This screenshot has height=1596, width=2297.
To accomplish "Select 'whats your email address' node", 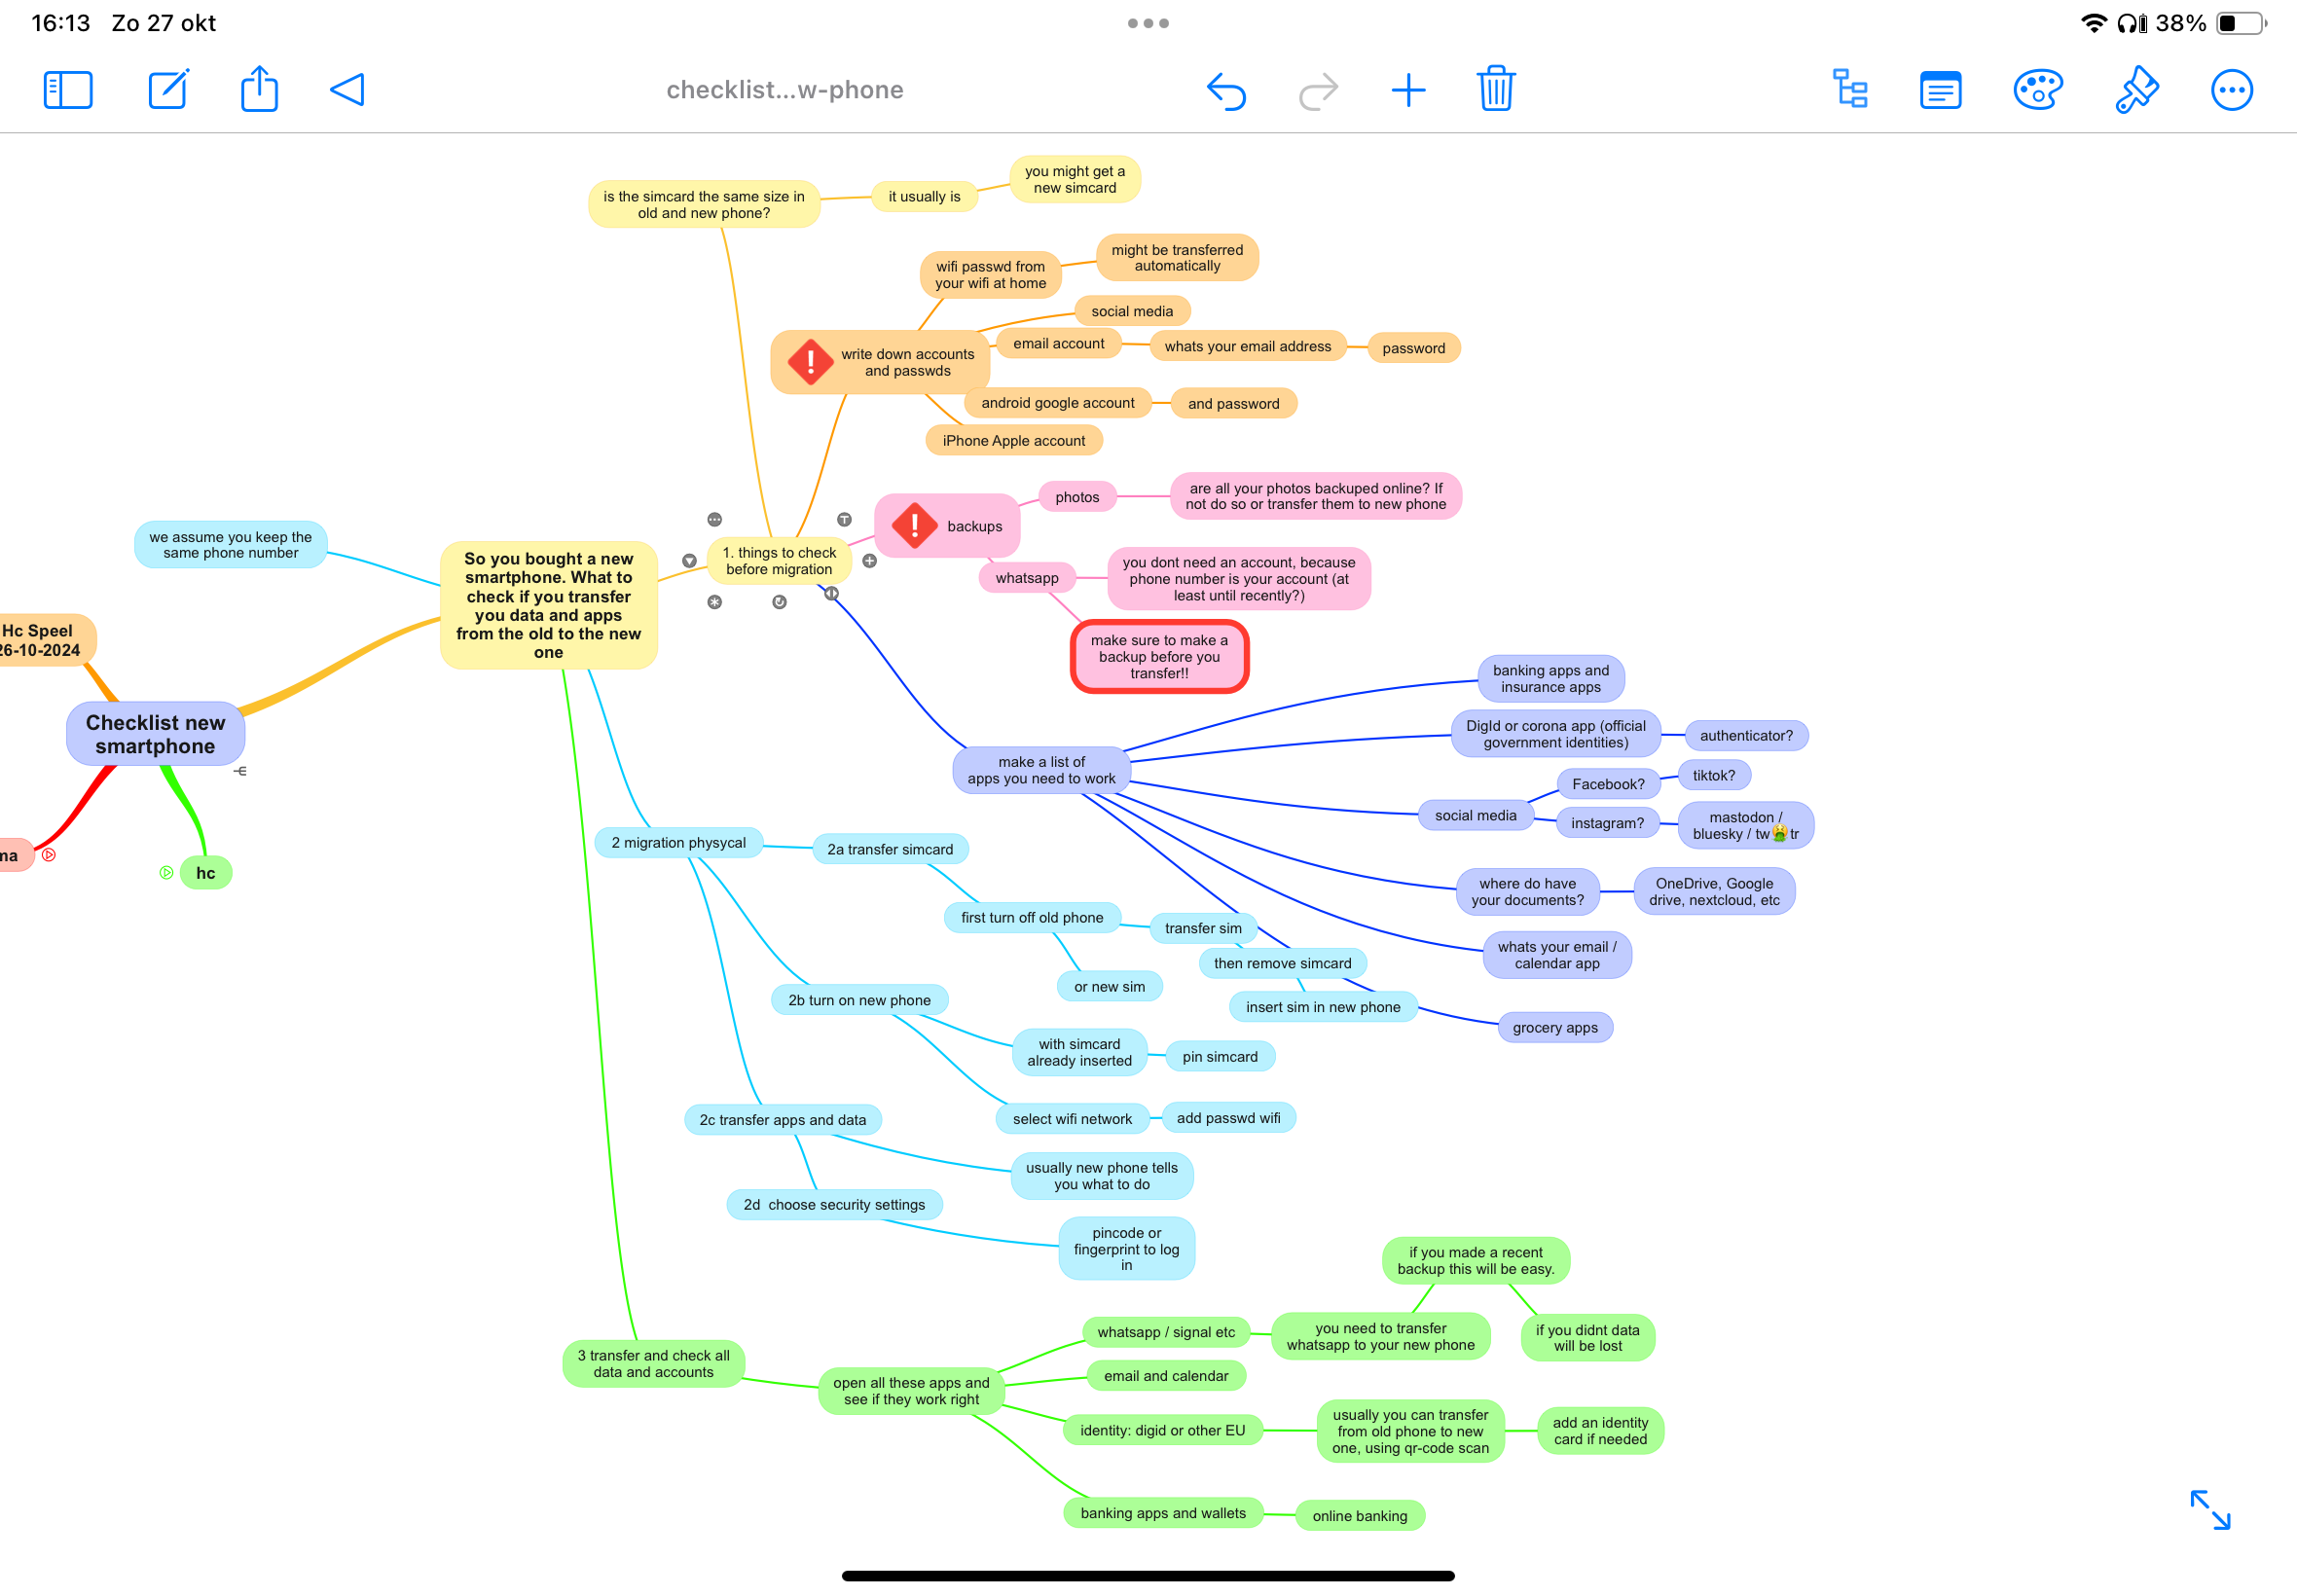I will pos(1247,346).
